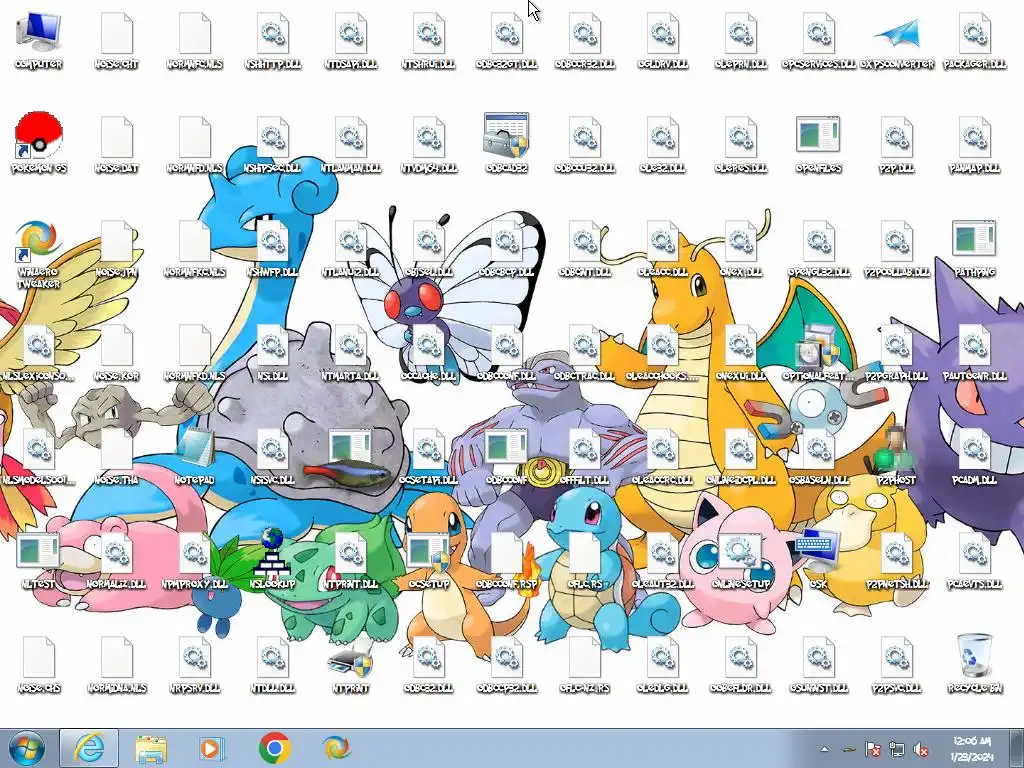Select the ODBCAD32 toolbox icon
Viewport: 1024px width, 768px height.
(x=506, y=135)
